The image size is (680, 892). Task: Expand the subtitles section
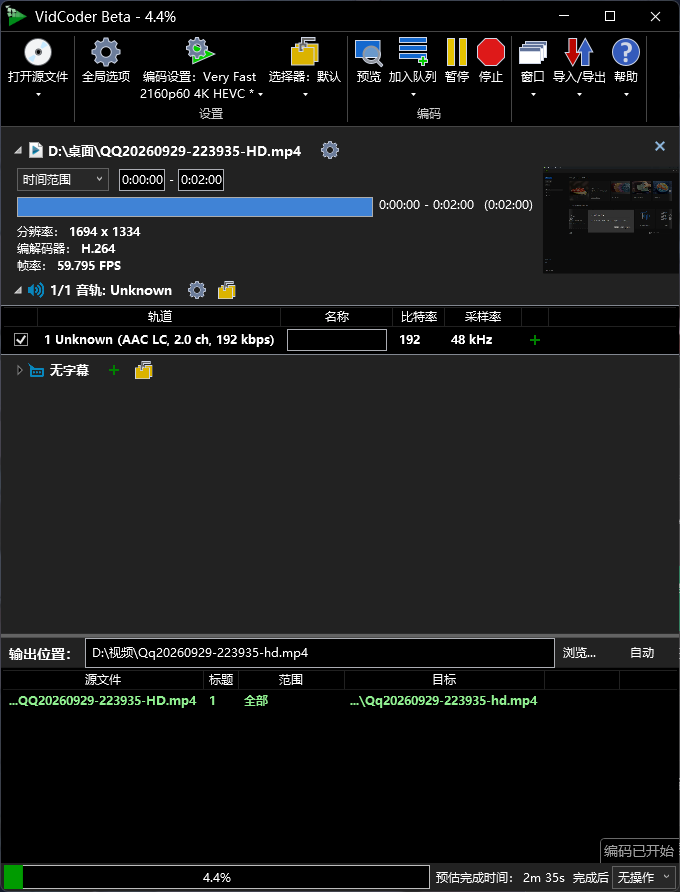(x=20, y=371)
